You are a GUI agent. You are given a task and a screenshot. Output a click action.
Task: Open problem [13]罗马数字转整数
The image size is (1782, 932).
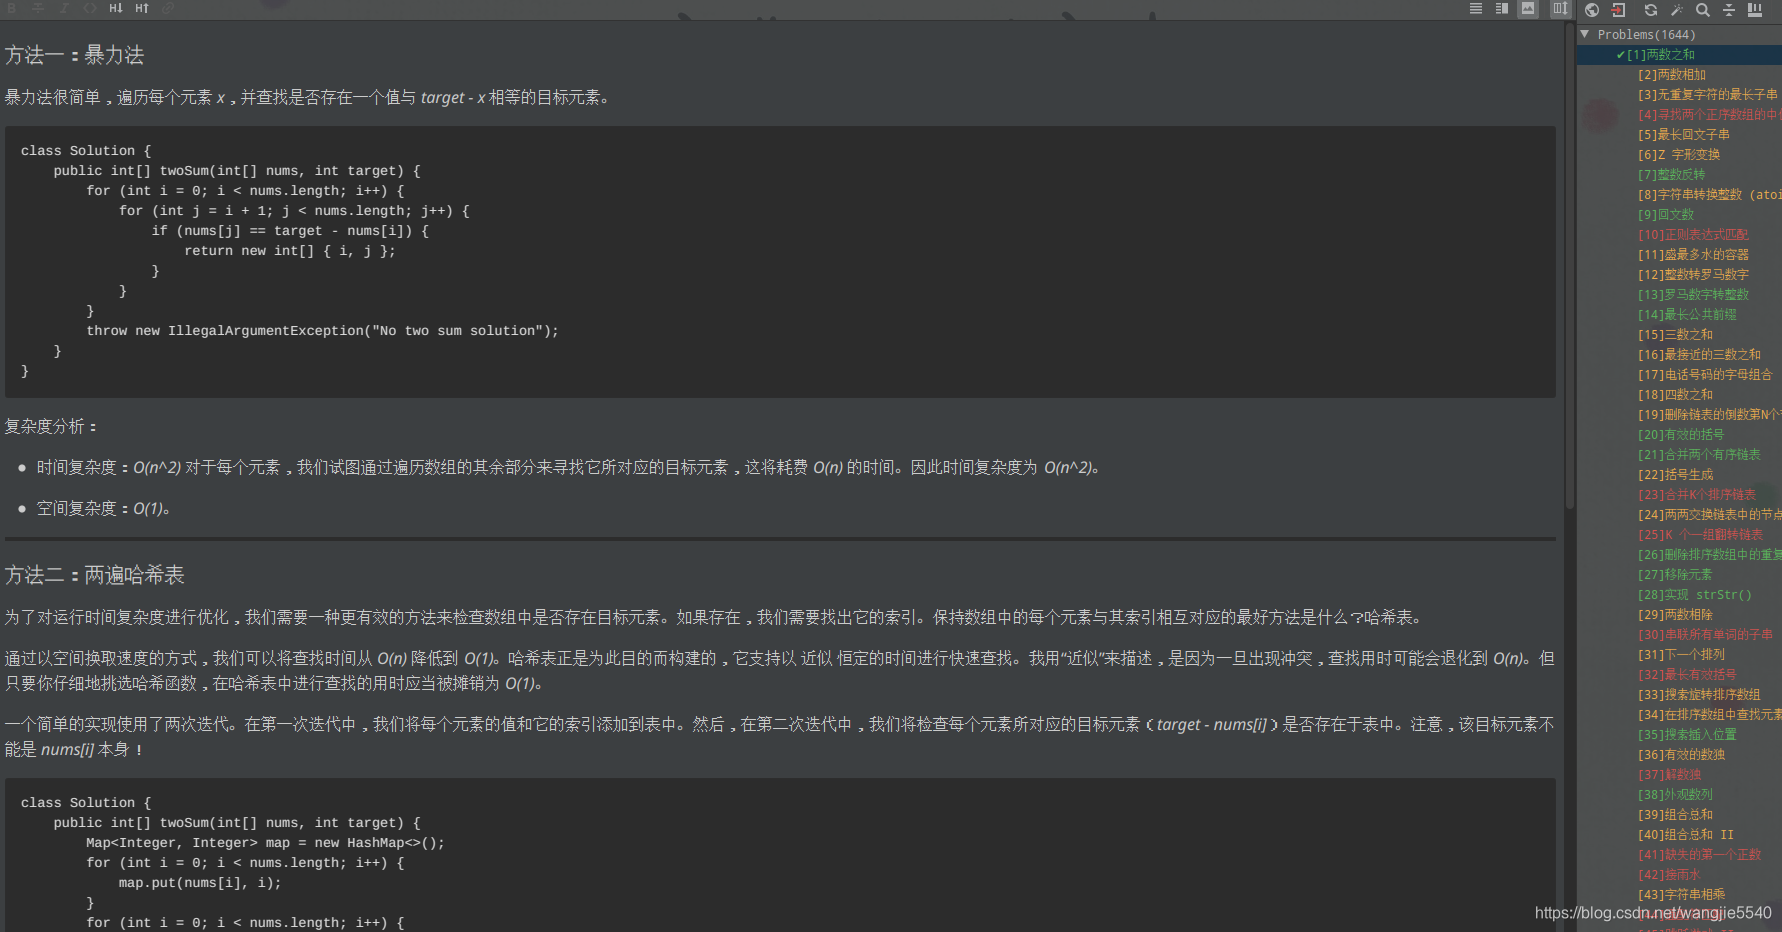pos(1693,295)
